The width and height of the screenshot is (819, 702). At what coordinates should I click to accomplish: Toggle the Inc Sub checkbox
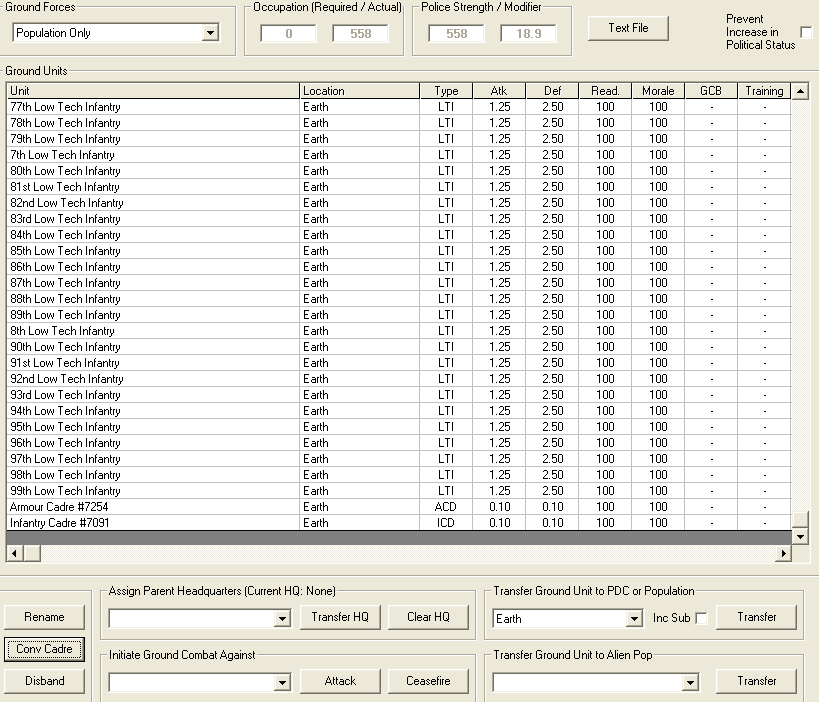pyautogui.click(x=702, y=618)
